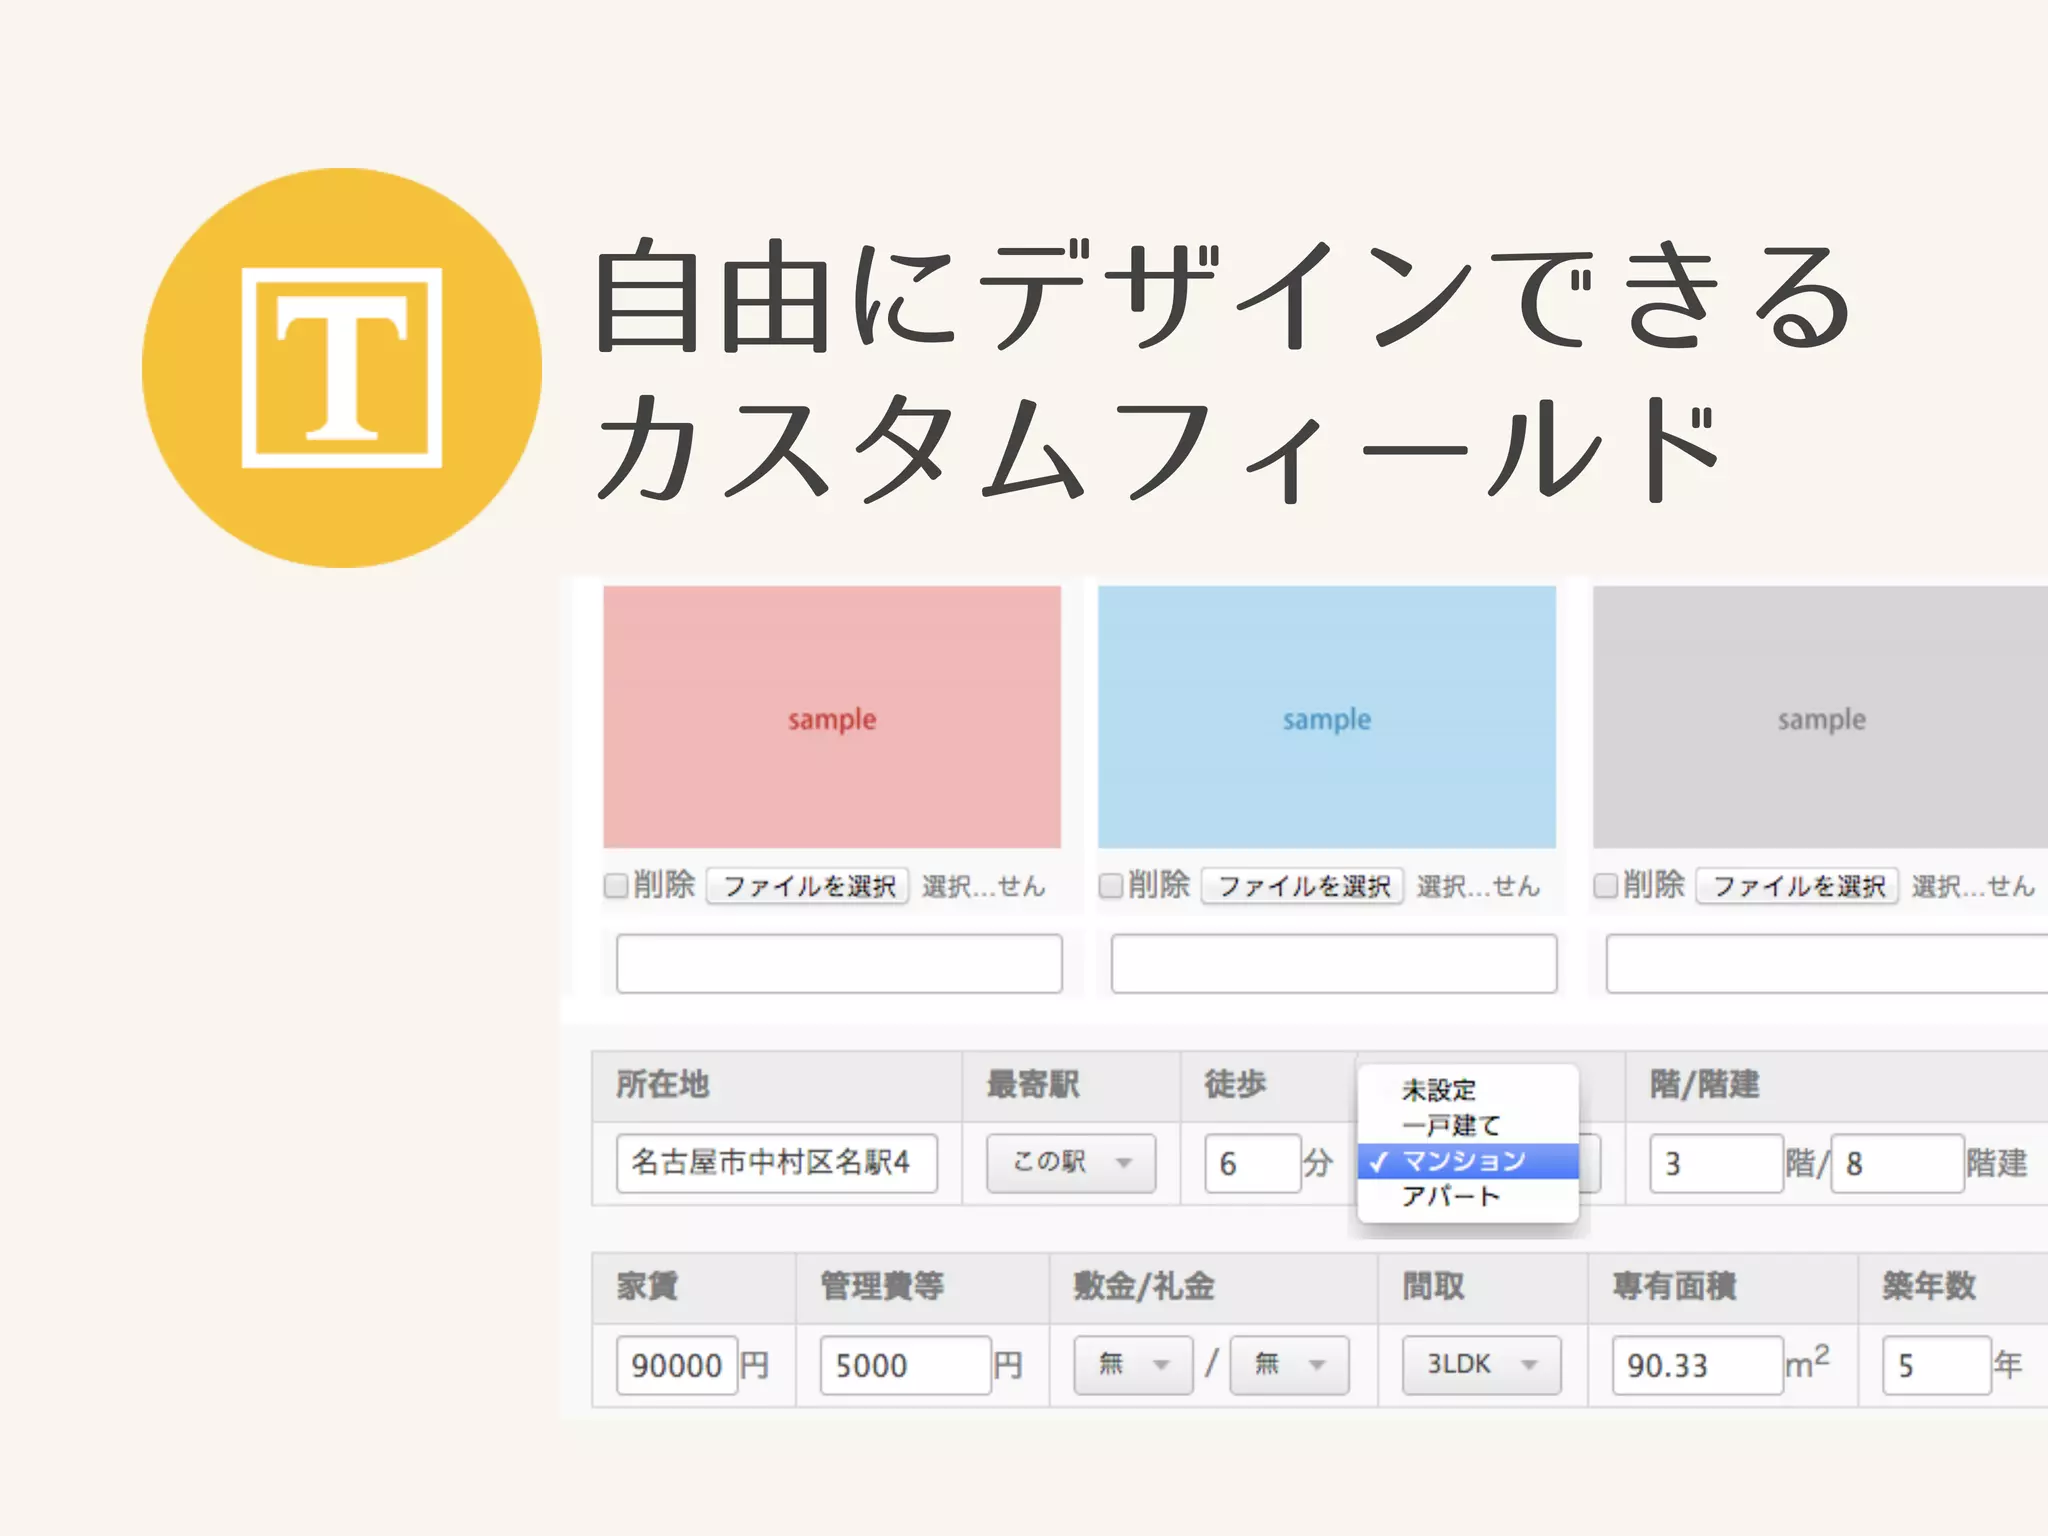Click the pink sample image thumbnail
This screenshot has width=2048, height=1536.
coord(832,717)
